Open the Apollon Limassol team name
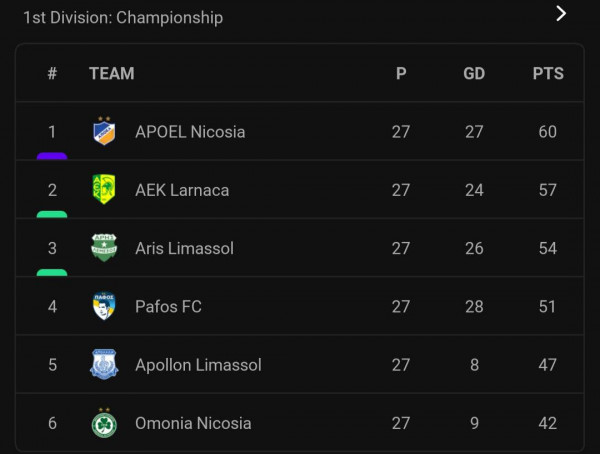 pyautogui.click(x=198, y=365)
